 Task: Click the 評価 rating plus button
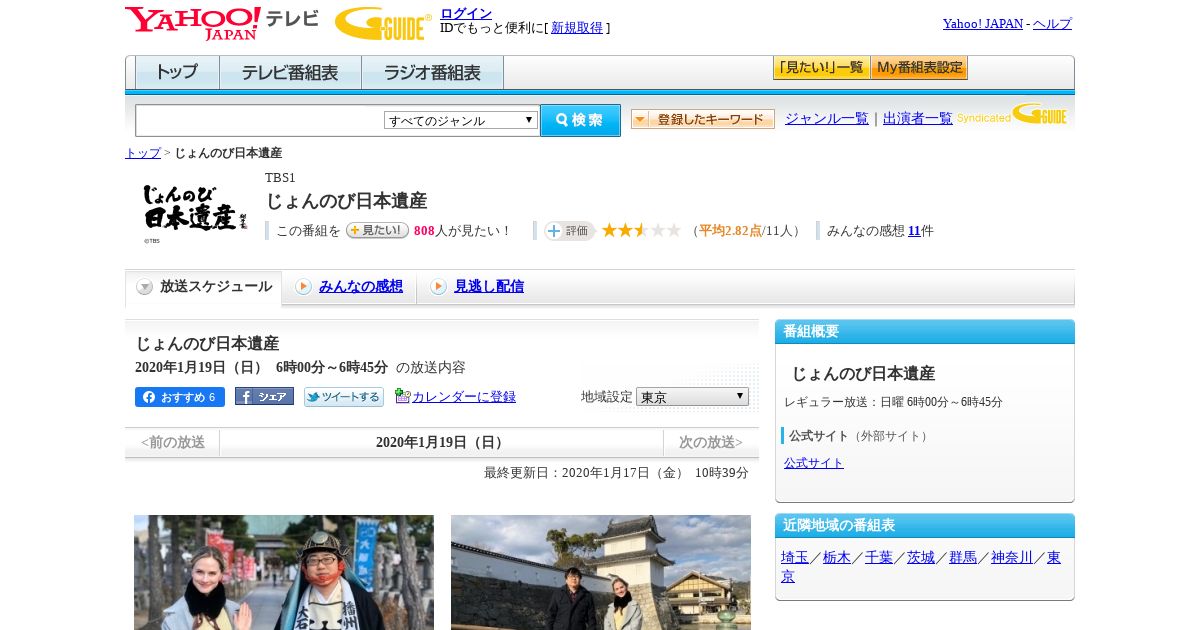[569, 231]
